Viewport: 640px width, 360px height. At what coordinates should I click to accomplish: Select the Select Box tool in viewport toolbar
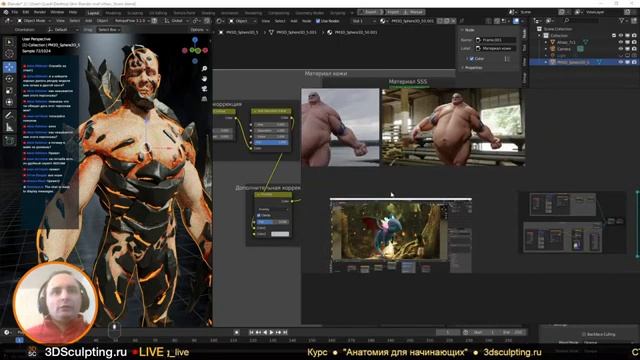coord(9,42)
